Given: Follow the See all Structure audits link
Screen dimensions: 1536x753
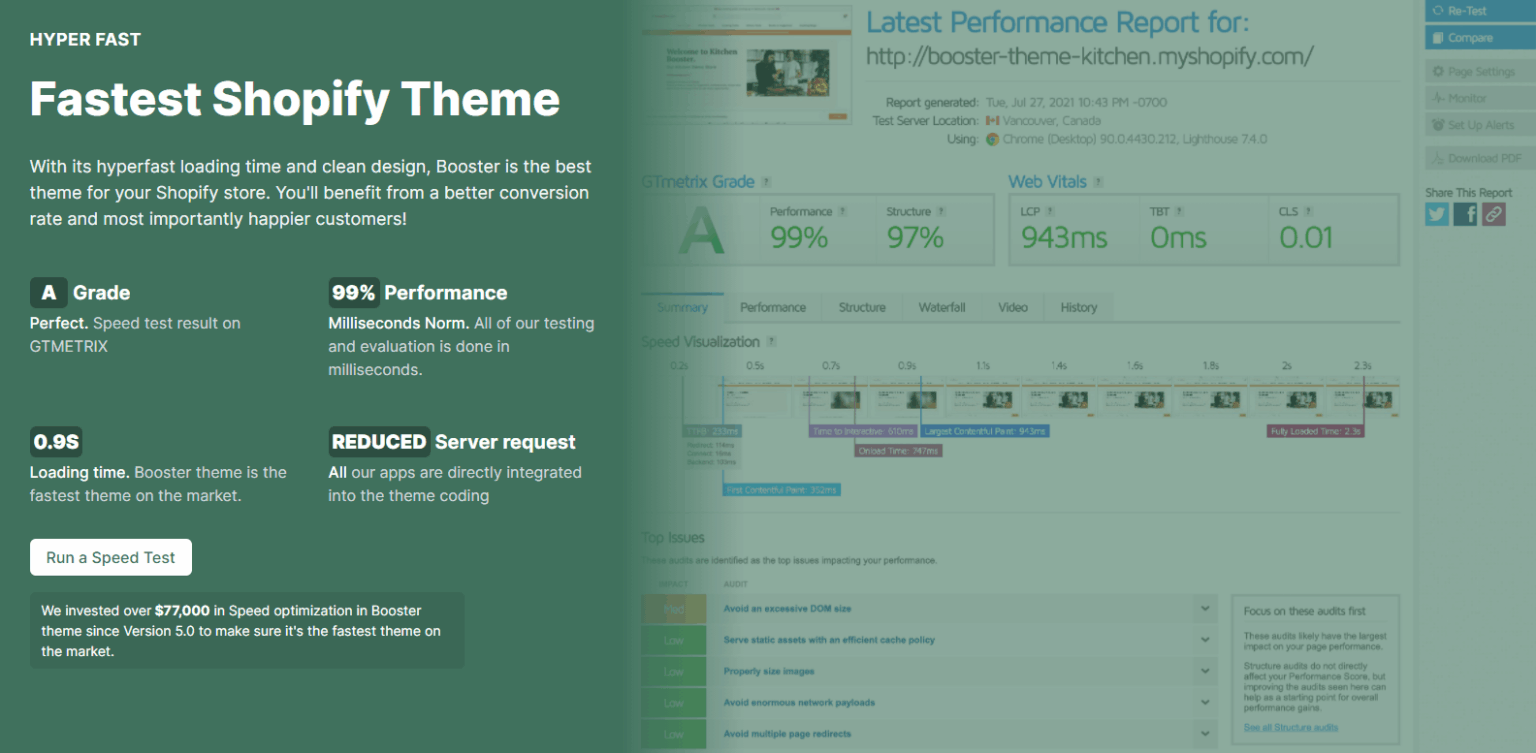Looking at the screenshot, I should pyautogui.click(x=1290, y=727).
